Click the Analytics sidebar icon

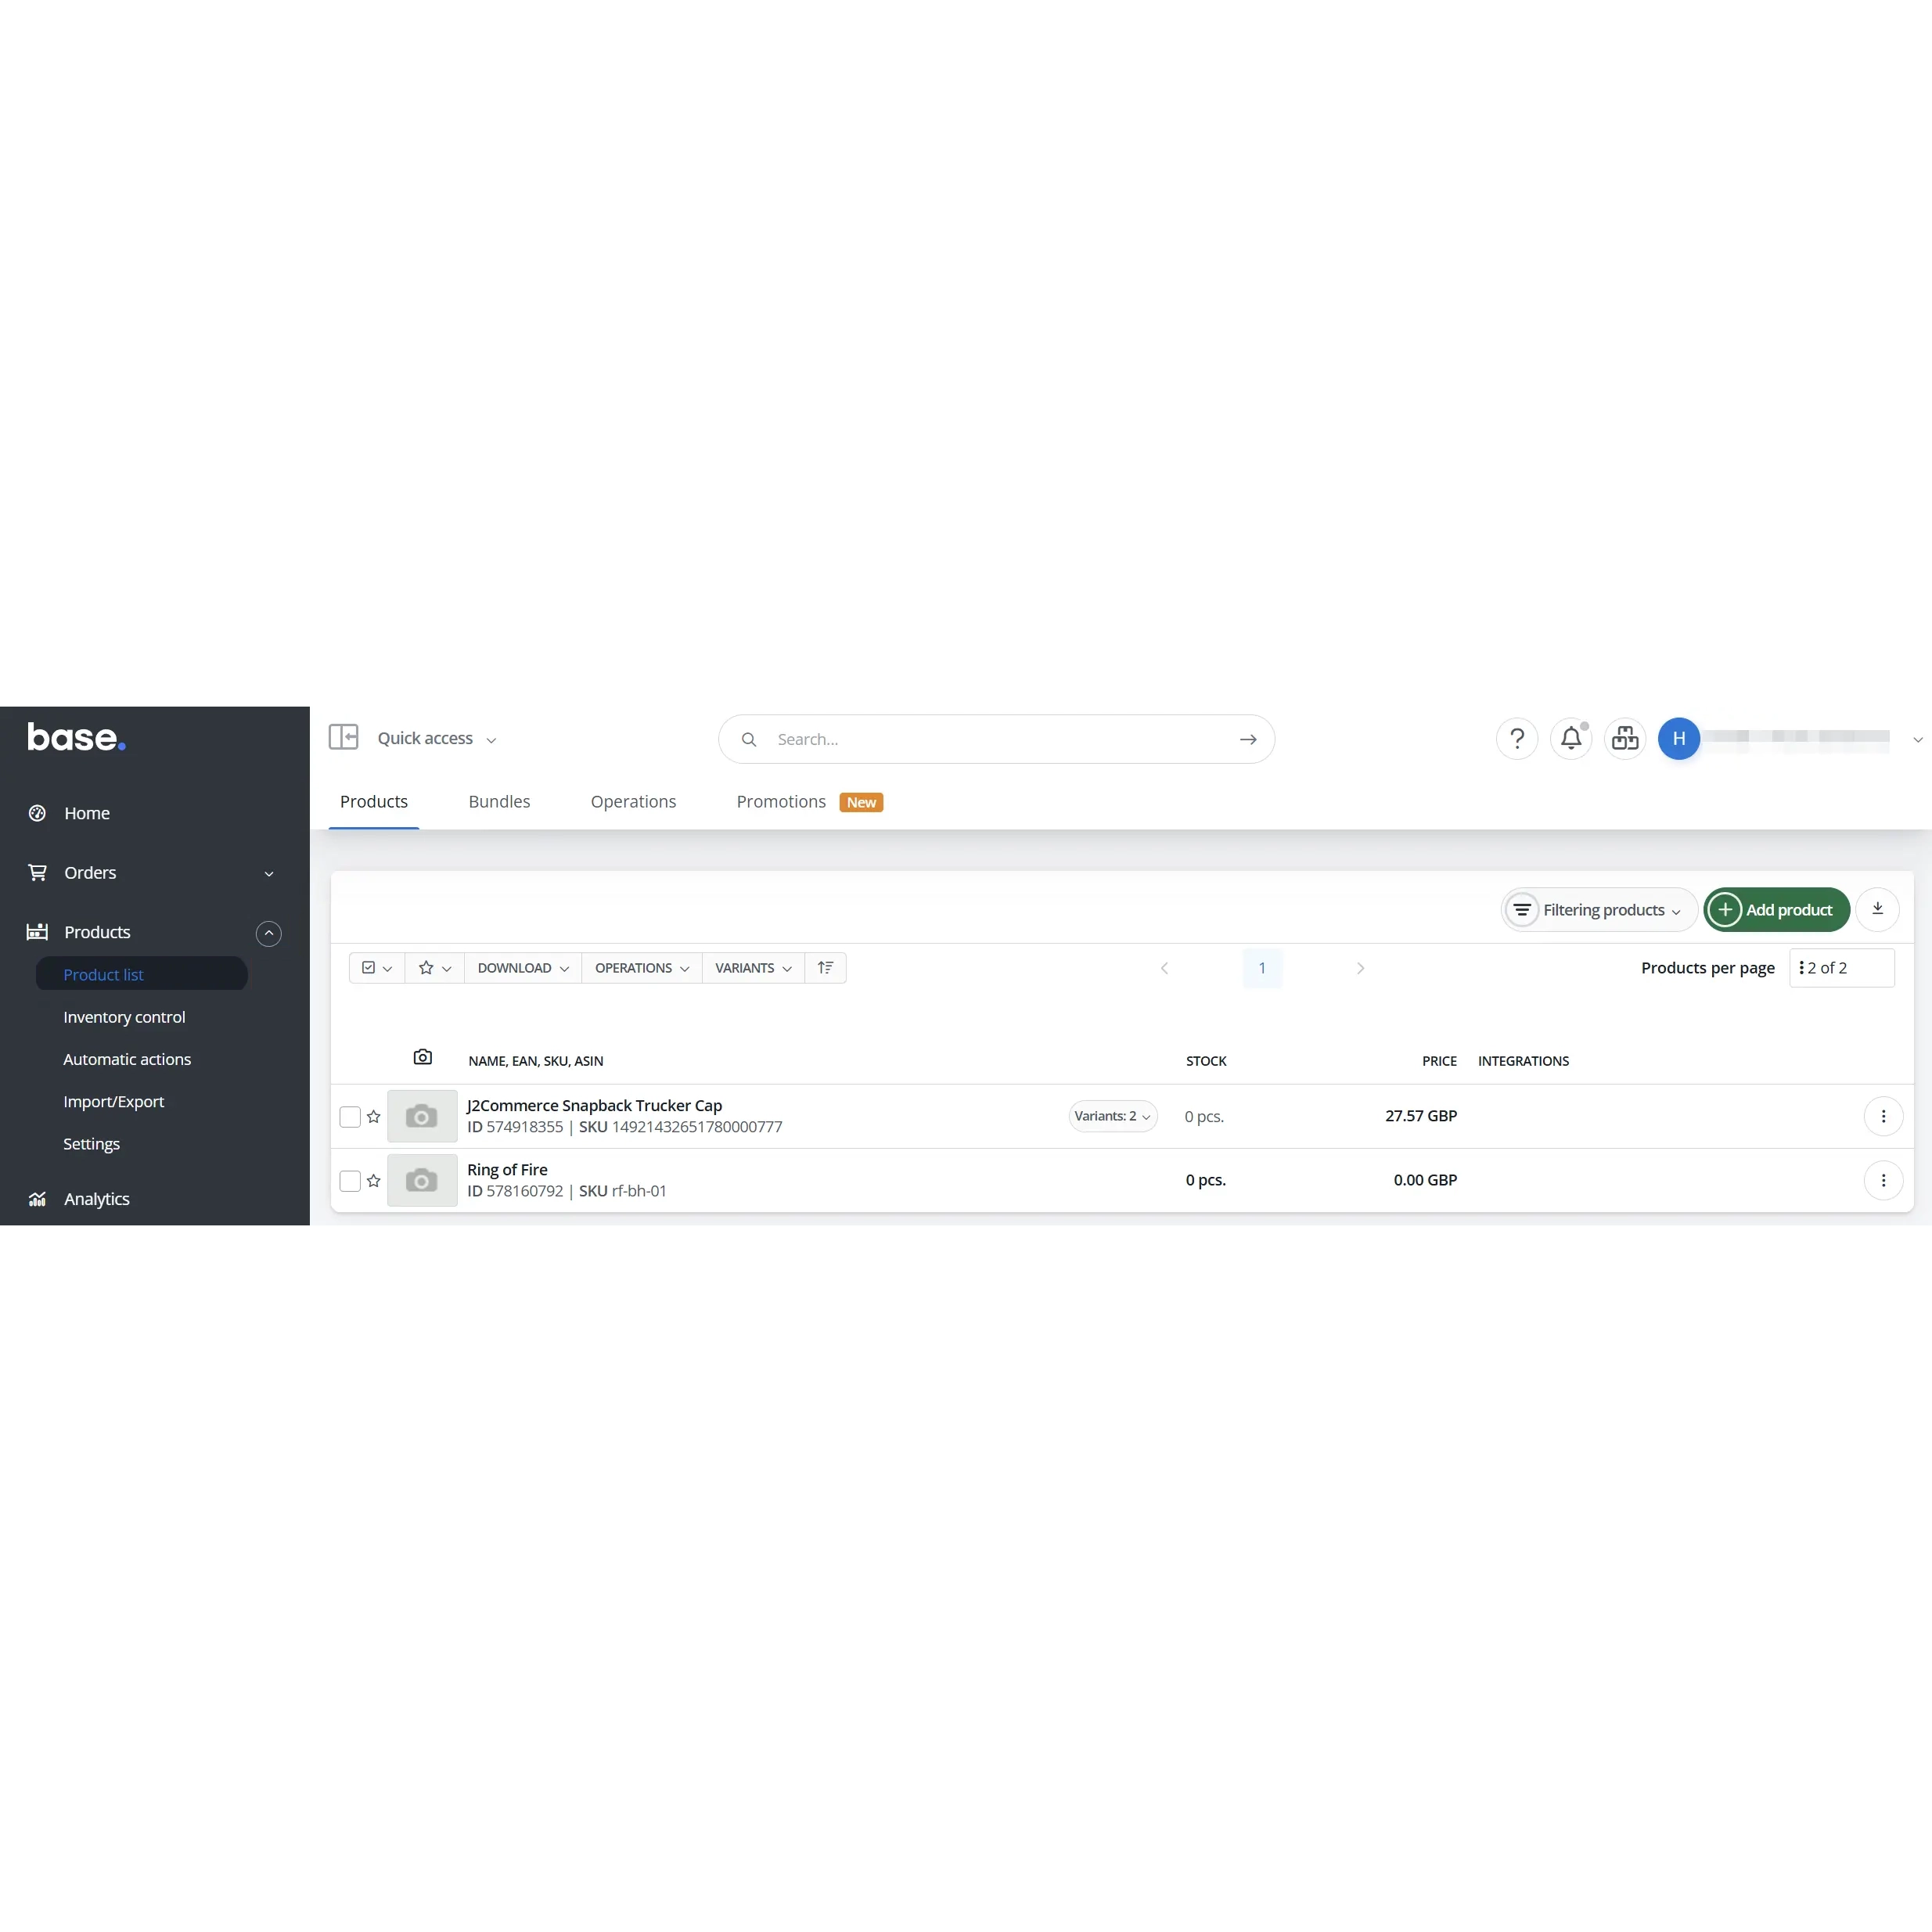pos(37,1199)
